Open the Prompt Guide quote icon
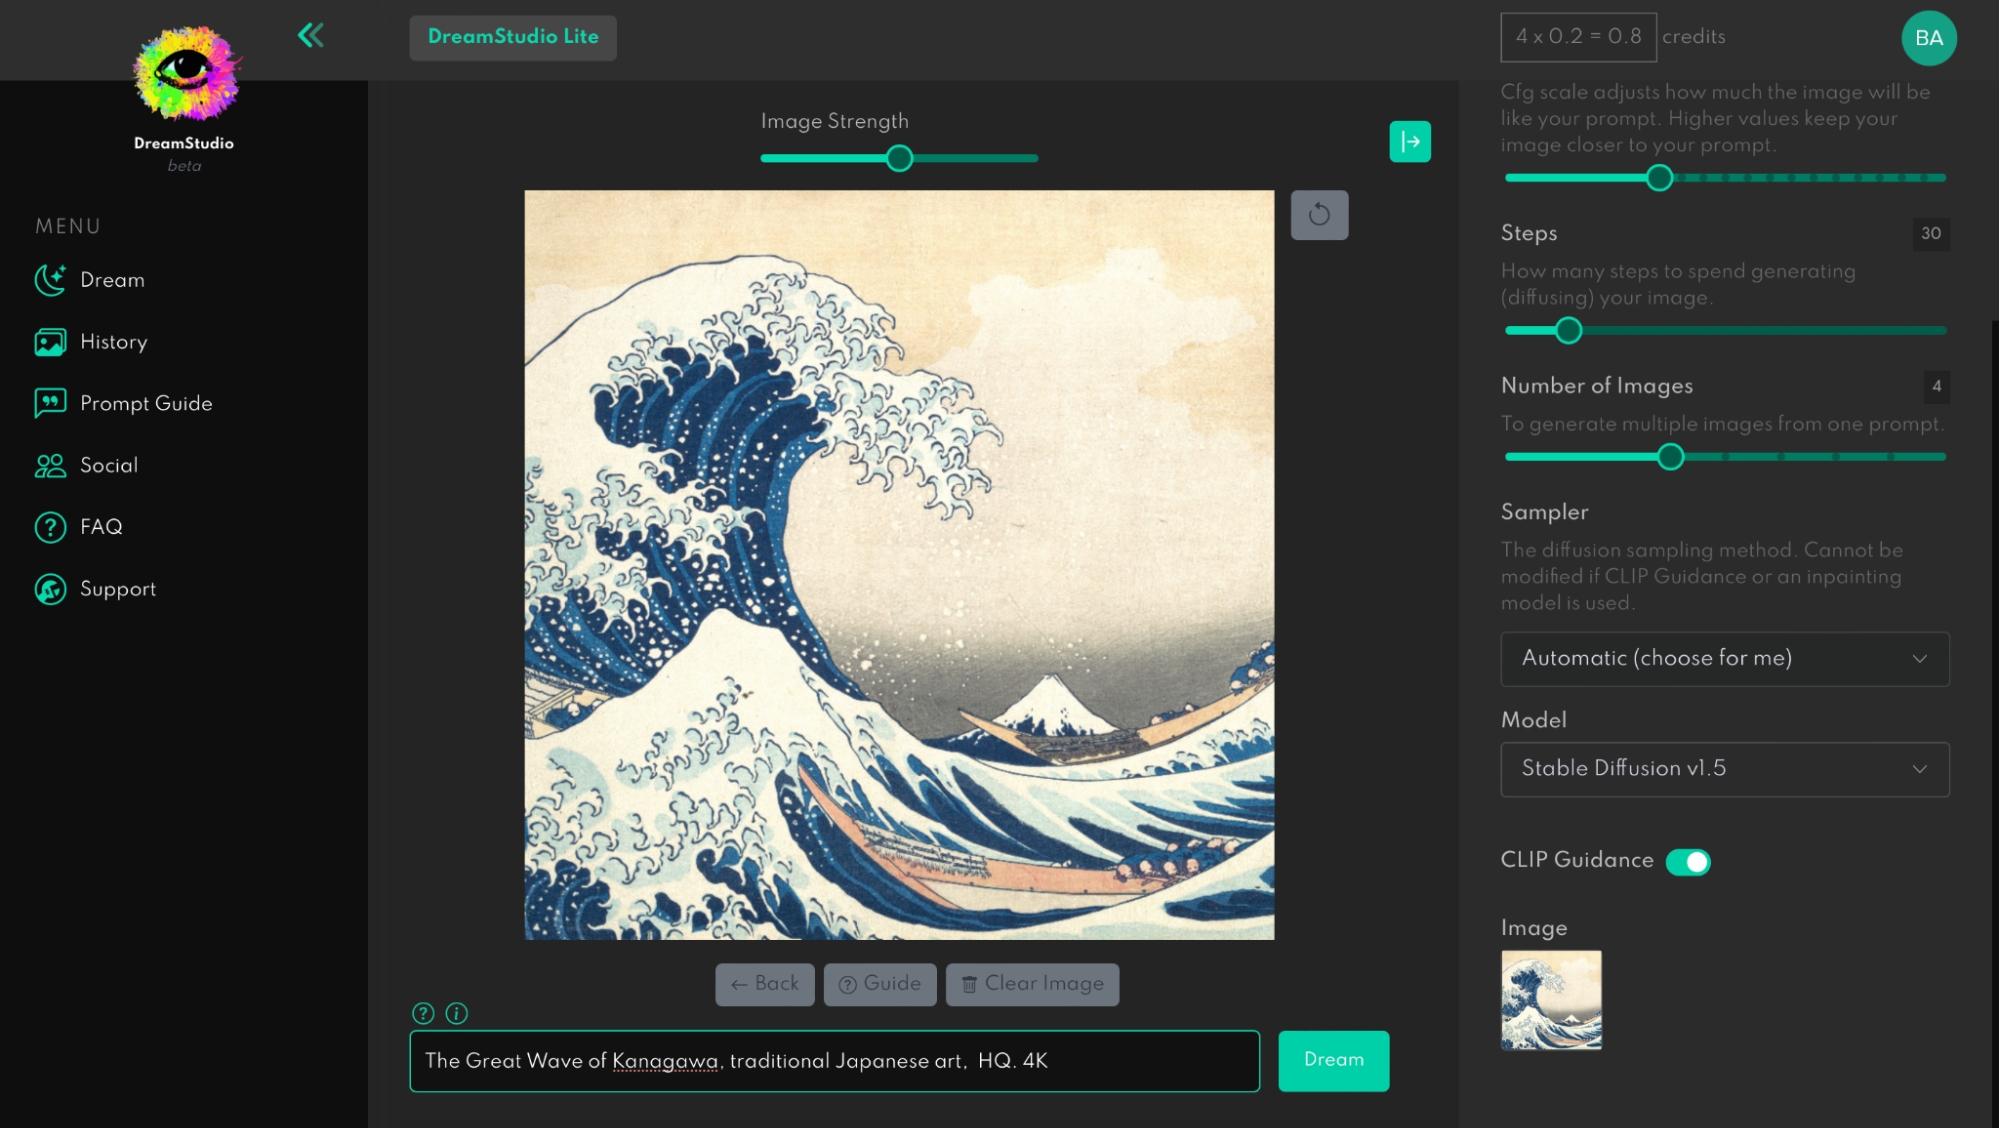This screenshot has height=1129, width=1999. pos(50,403)
